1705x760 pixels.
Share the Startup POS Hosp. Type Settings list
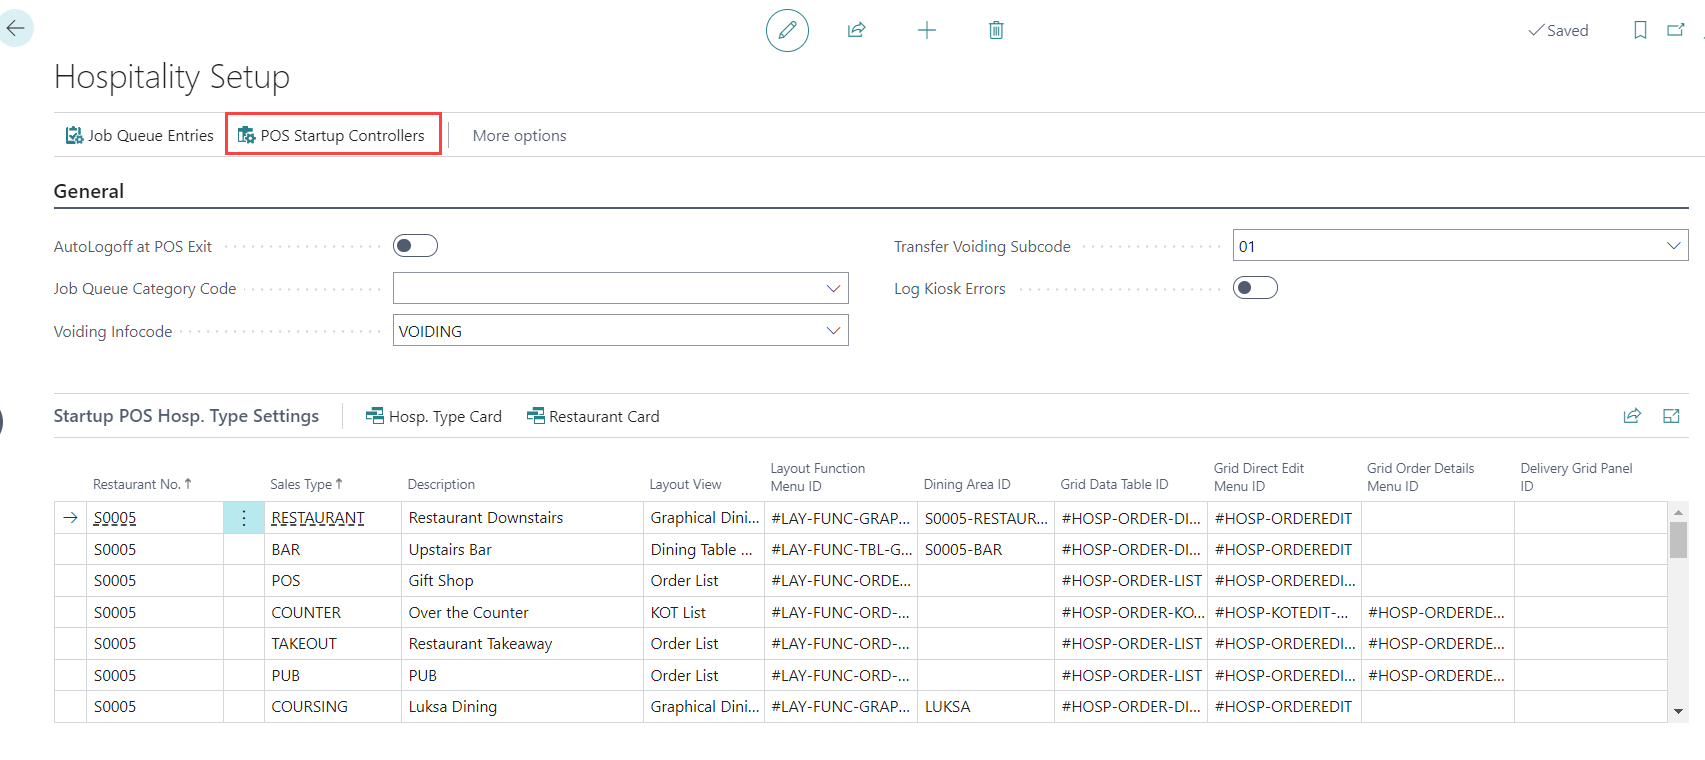point(1632,416)
